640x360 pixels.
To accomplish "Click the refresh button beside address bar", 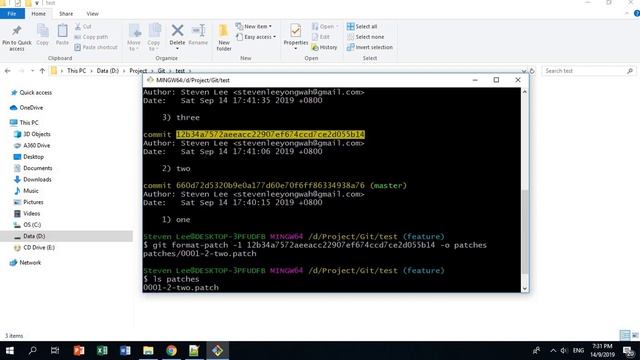I will point(532,71).
